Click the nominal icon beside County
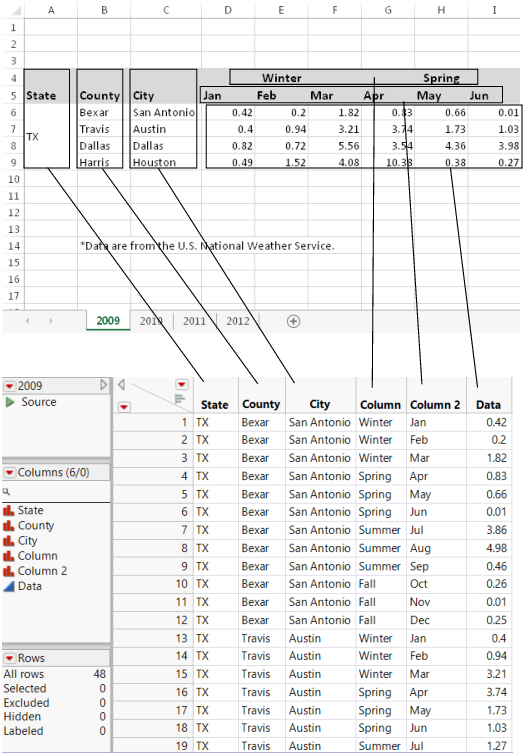Screen dimensions: 524x755 [x=9, y=525]
